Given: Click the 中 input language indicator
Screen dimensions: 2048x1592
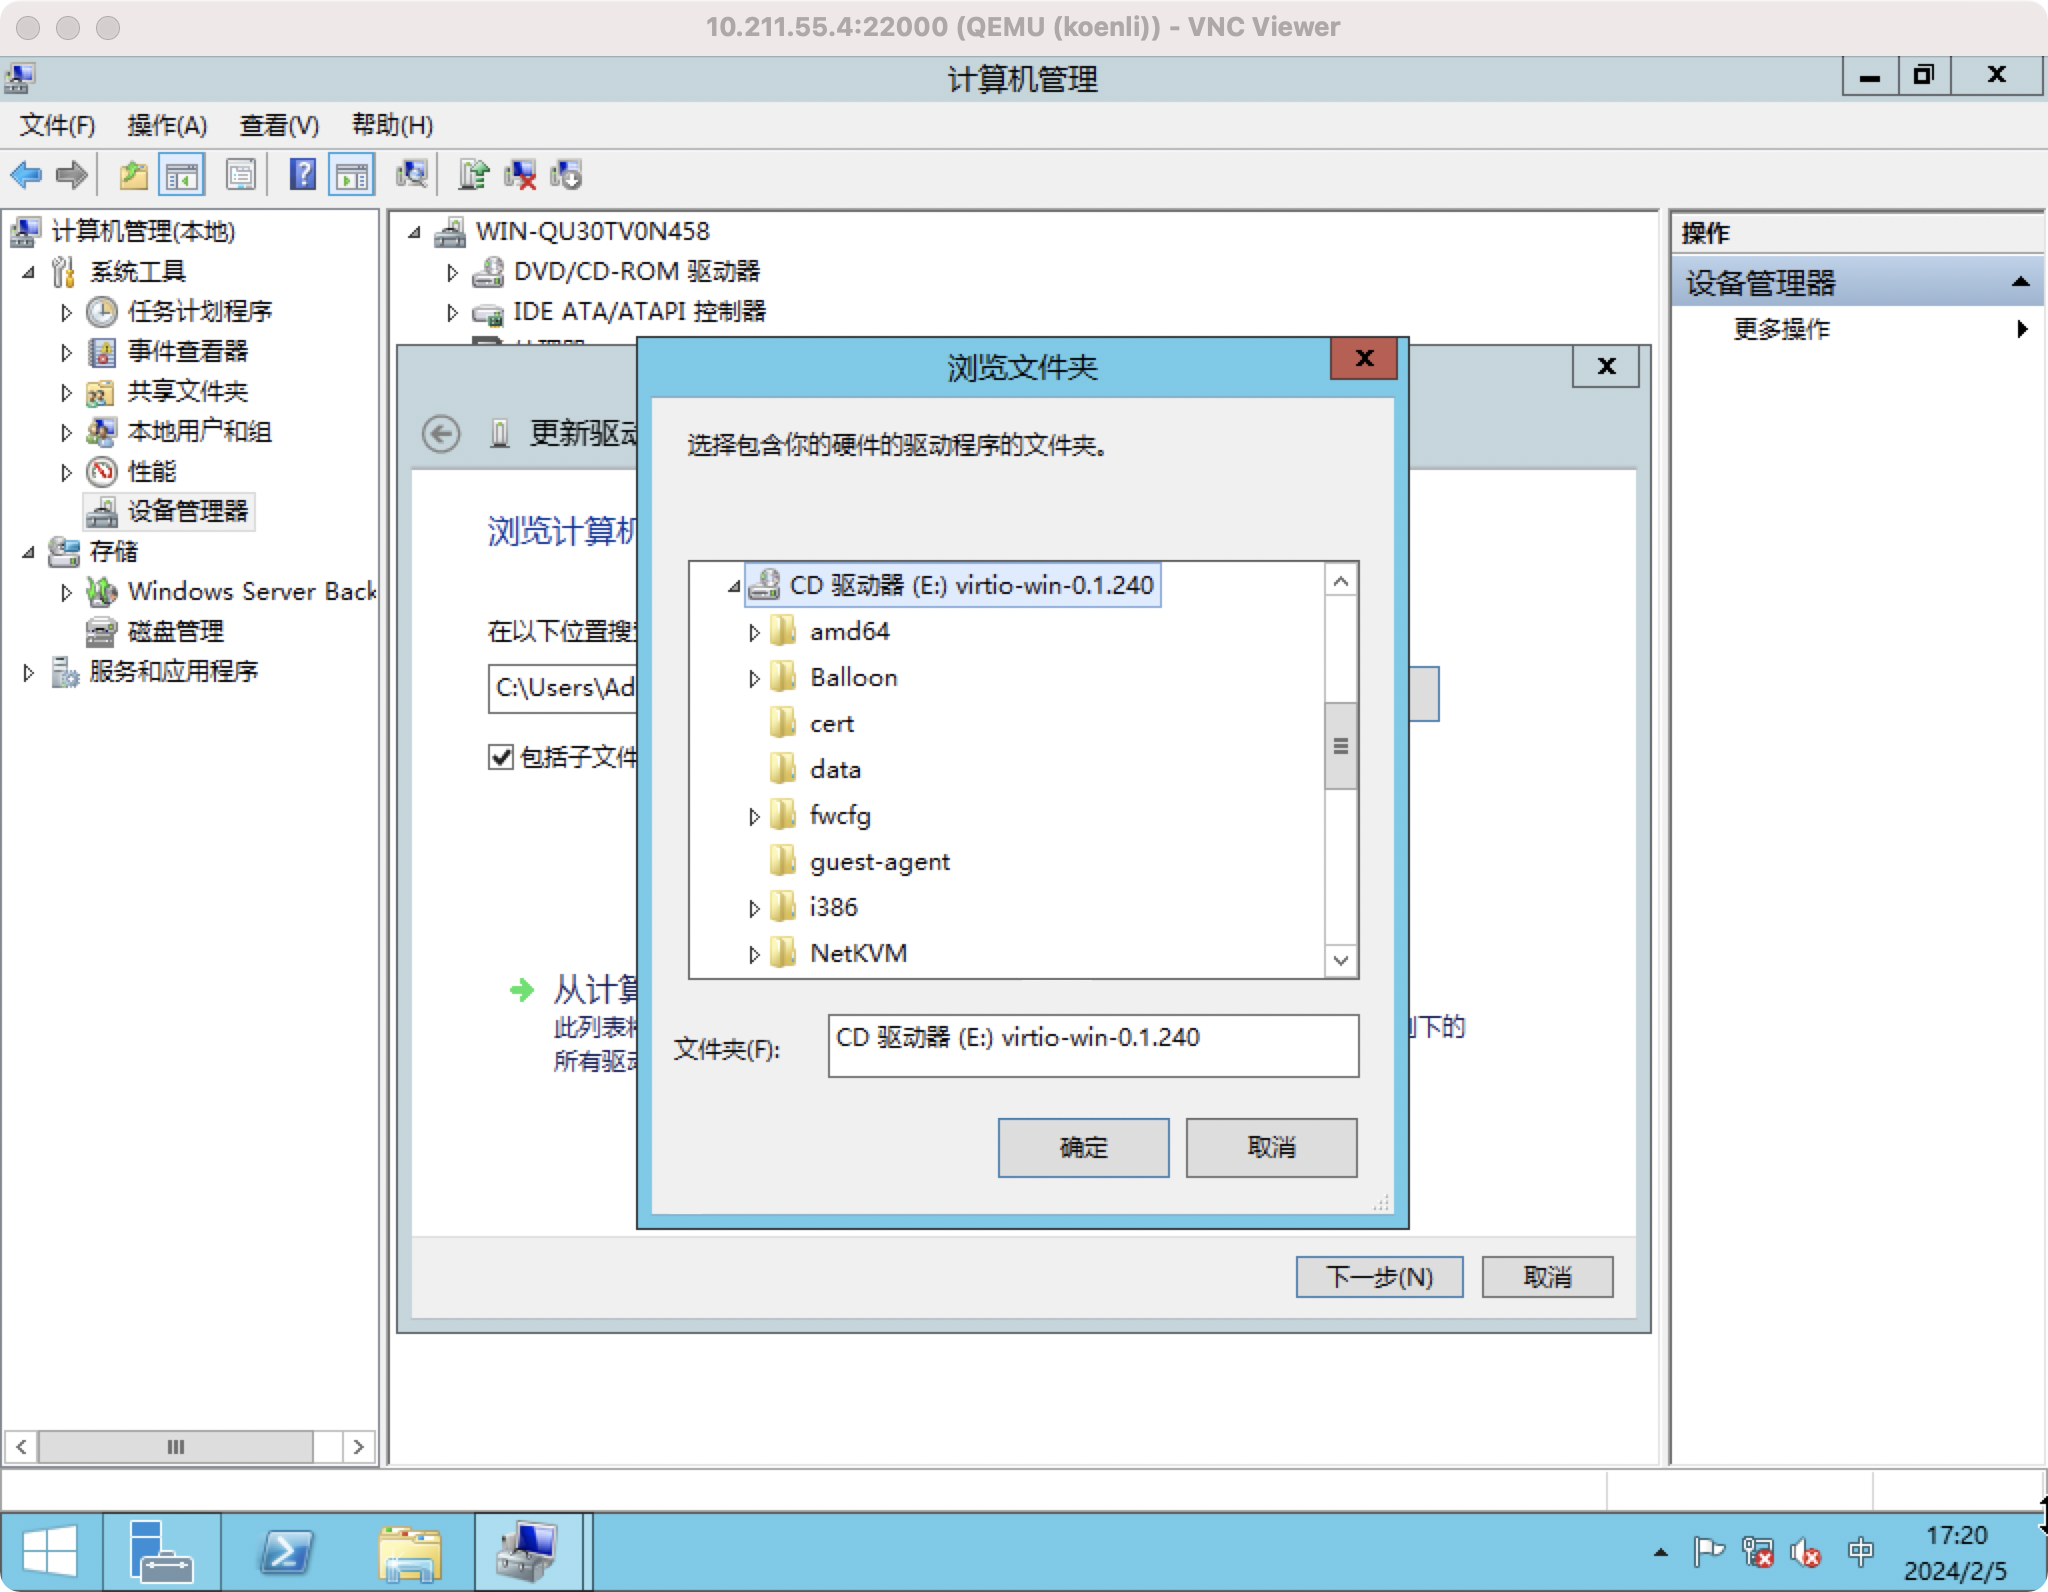Looking at the screenshot, I should 1862,1552.
